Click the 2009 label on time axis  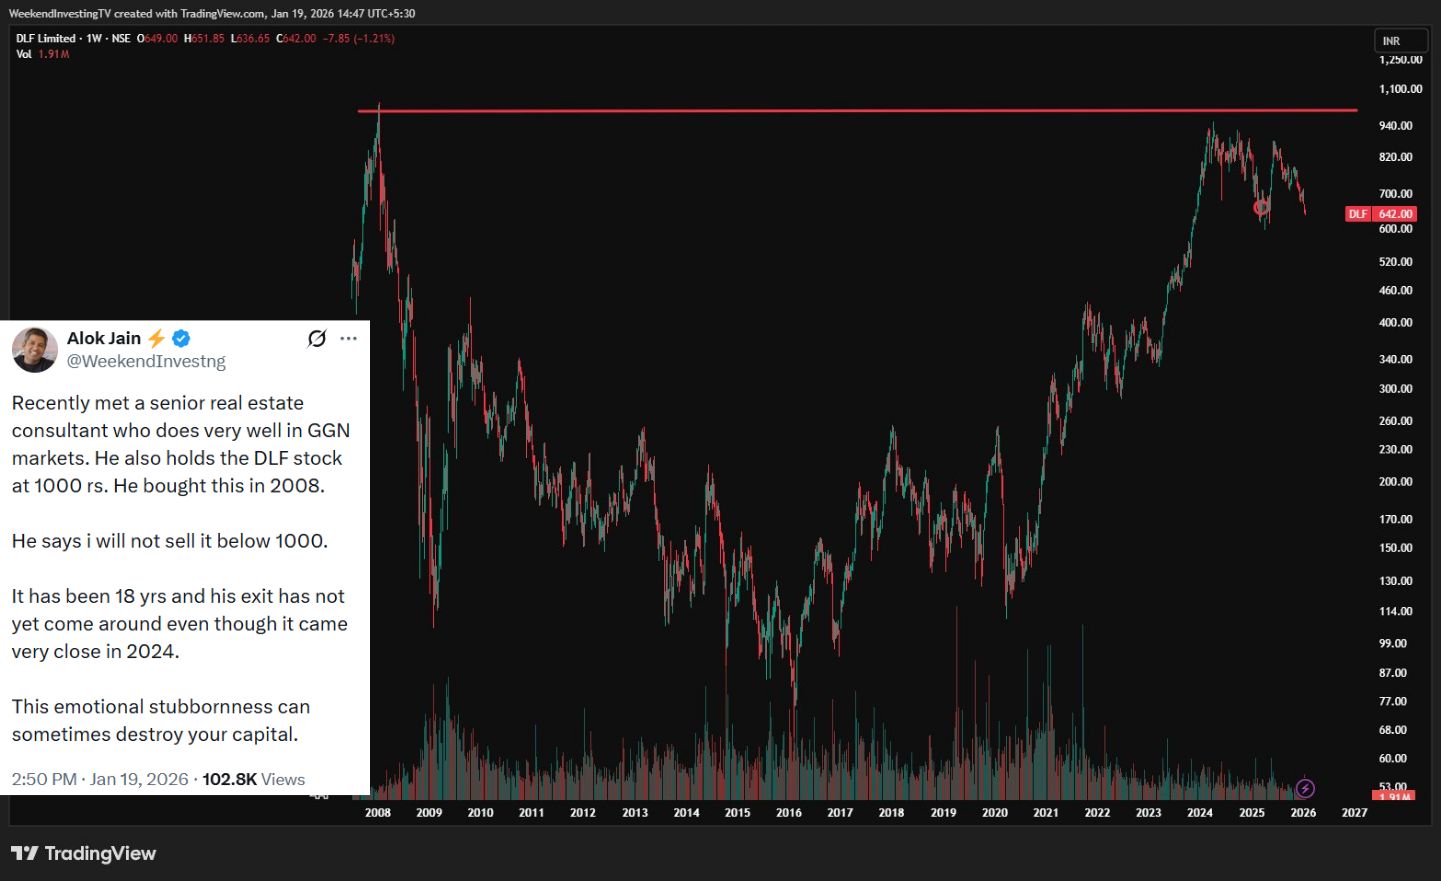pyautogui.click(x=429, y=813)
